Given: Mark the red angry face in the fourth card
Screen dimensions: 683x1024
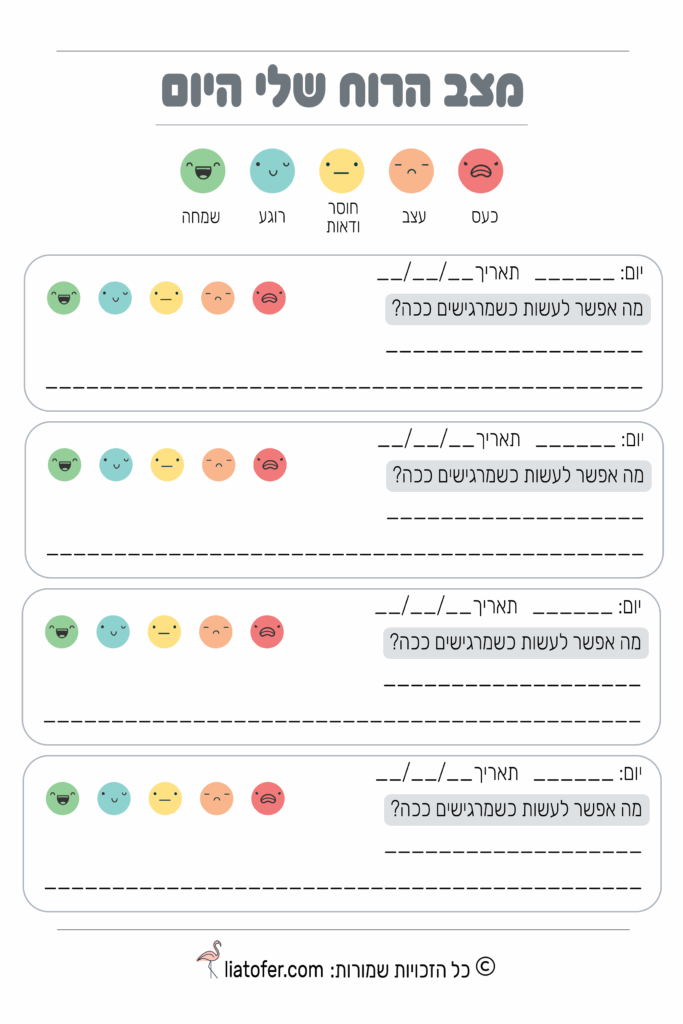Looking at the screenshot, I should (x=268, y=799).
